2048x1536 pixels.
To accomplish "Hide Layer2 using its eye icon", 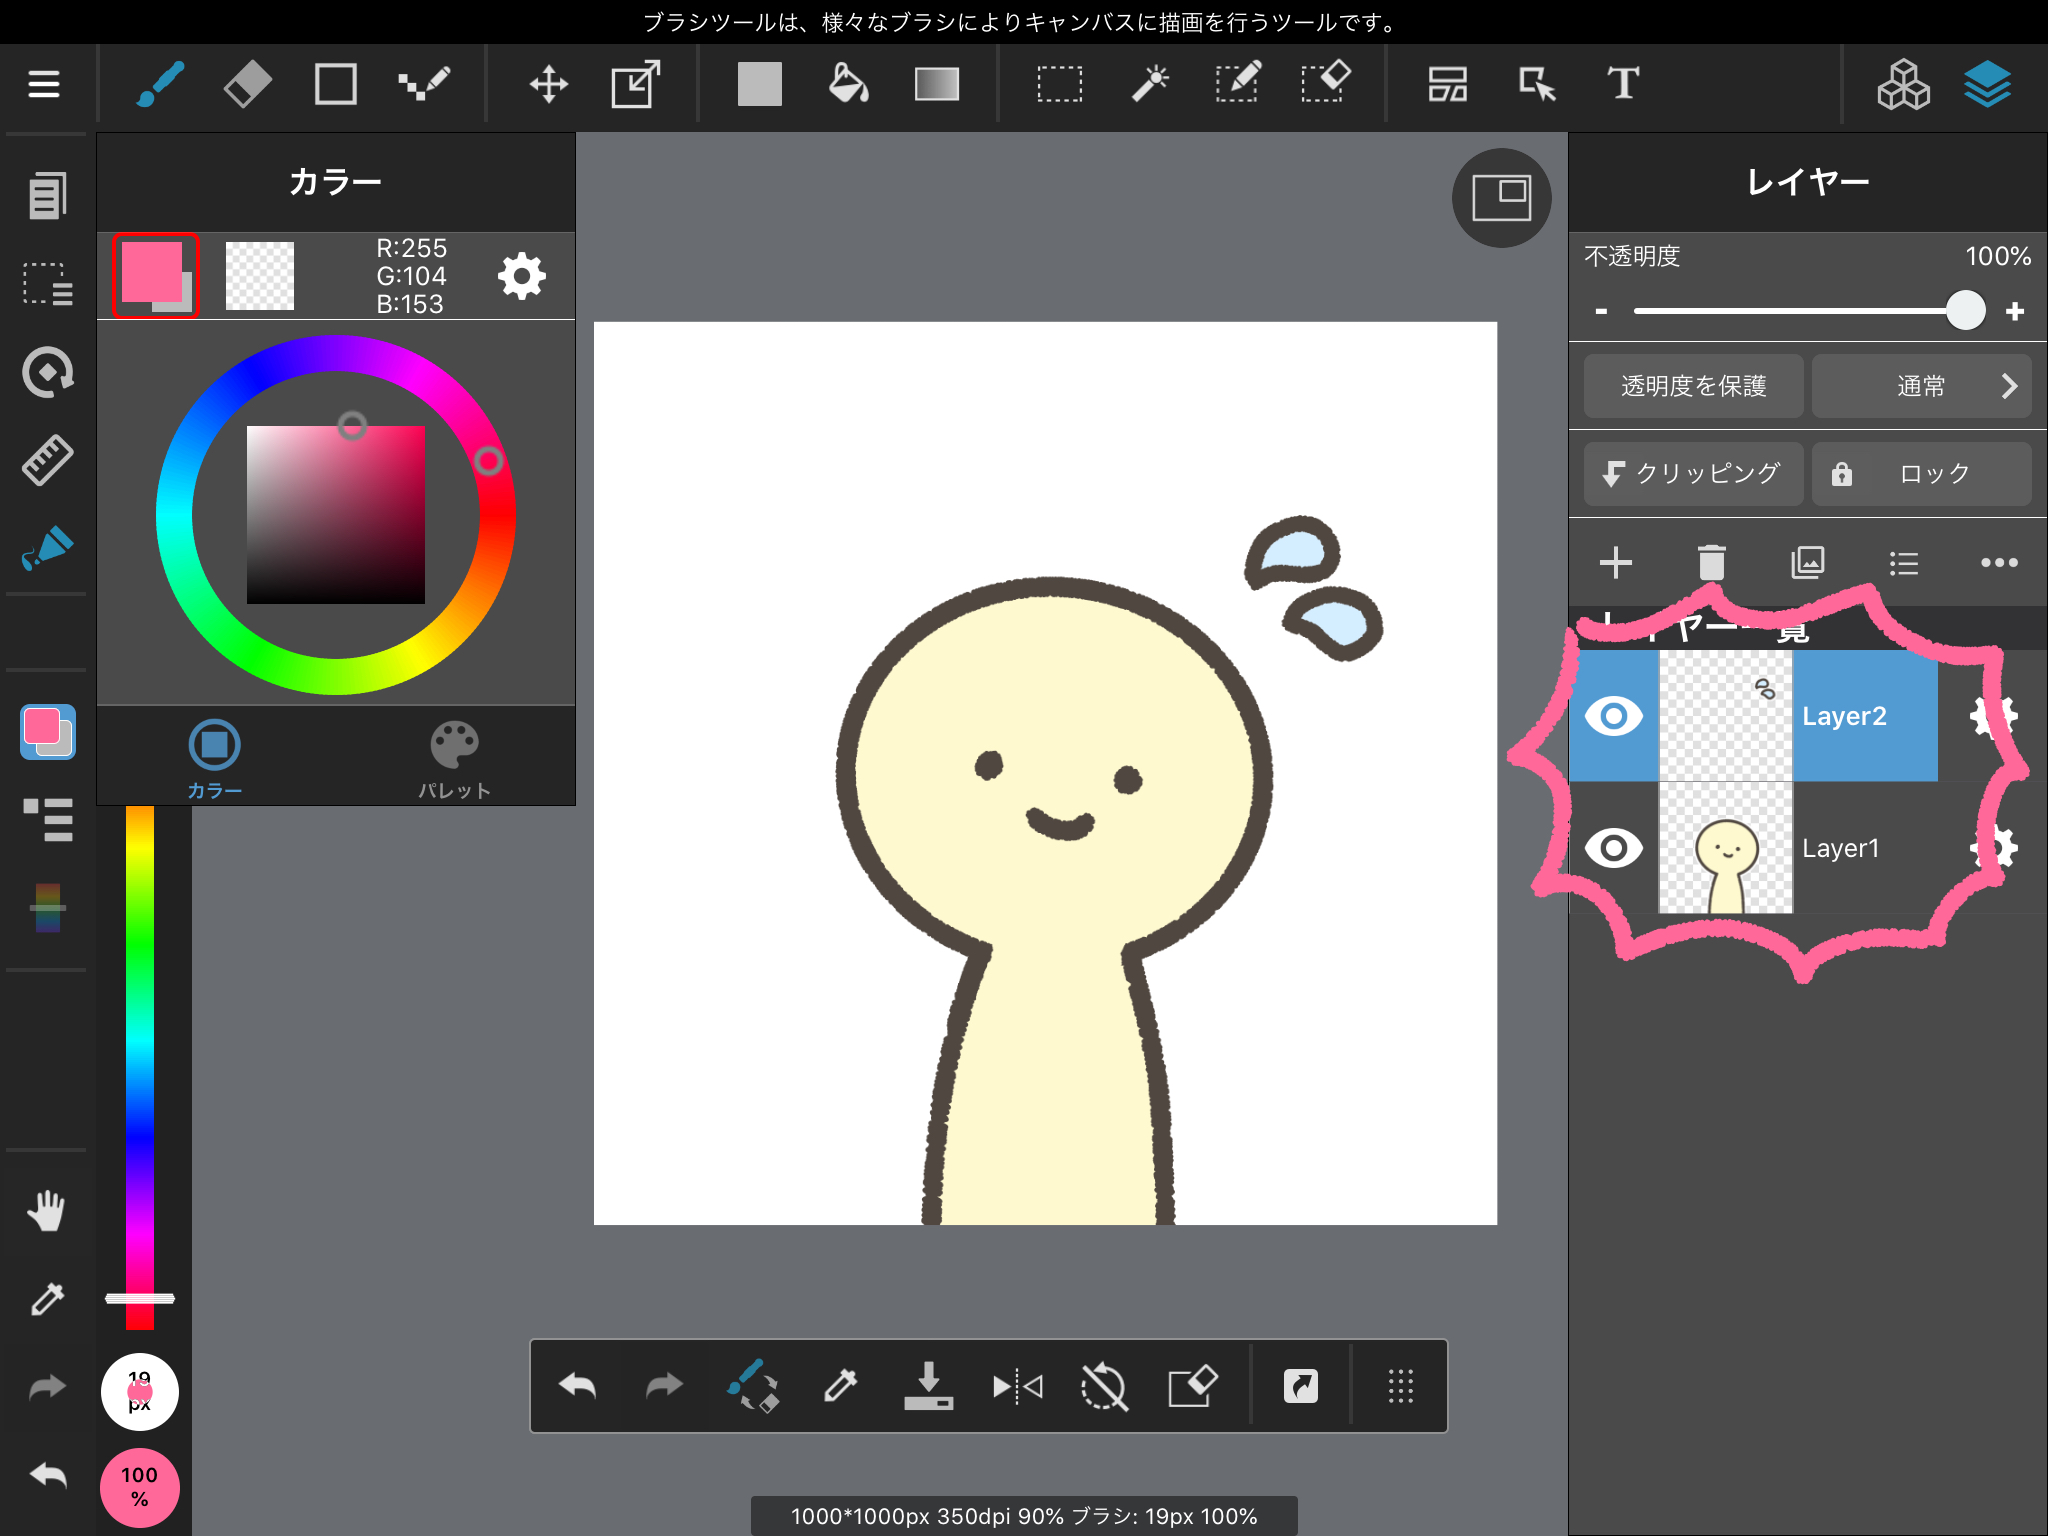I will (x=1613, y=716).
